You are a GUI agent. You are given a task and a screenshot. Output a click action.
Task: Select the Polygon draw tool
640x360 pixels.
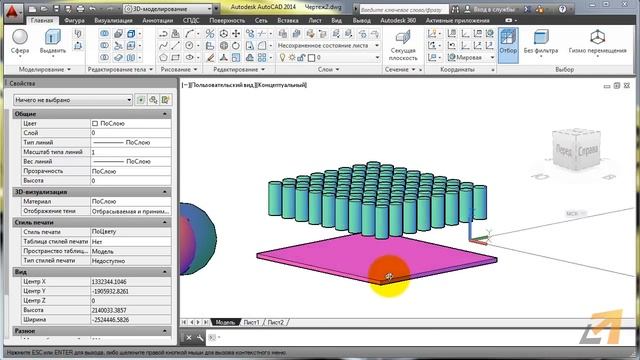[x=164, y=58]
